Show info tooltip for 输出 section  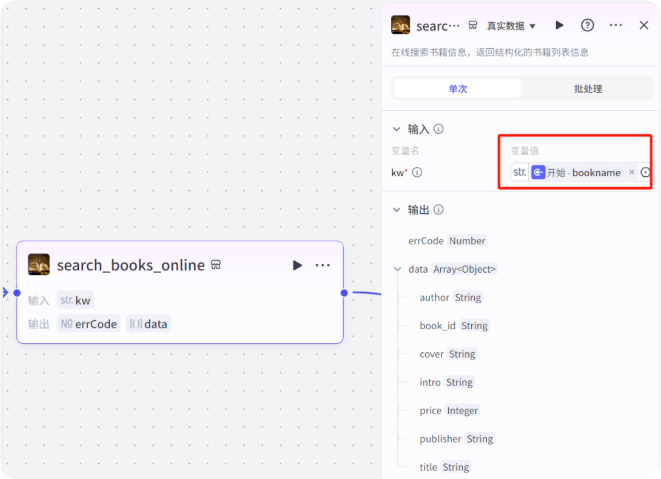pyautogui.click(x=438, y=210)
